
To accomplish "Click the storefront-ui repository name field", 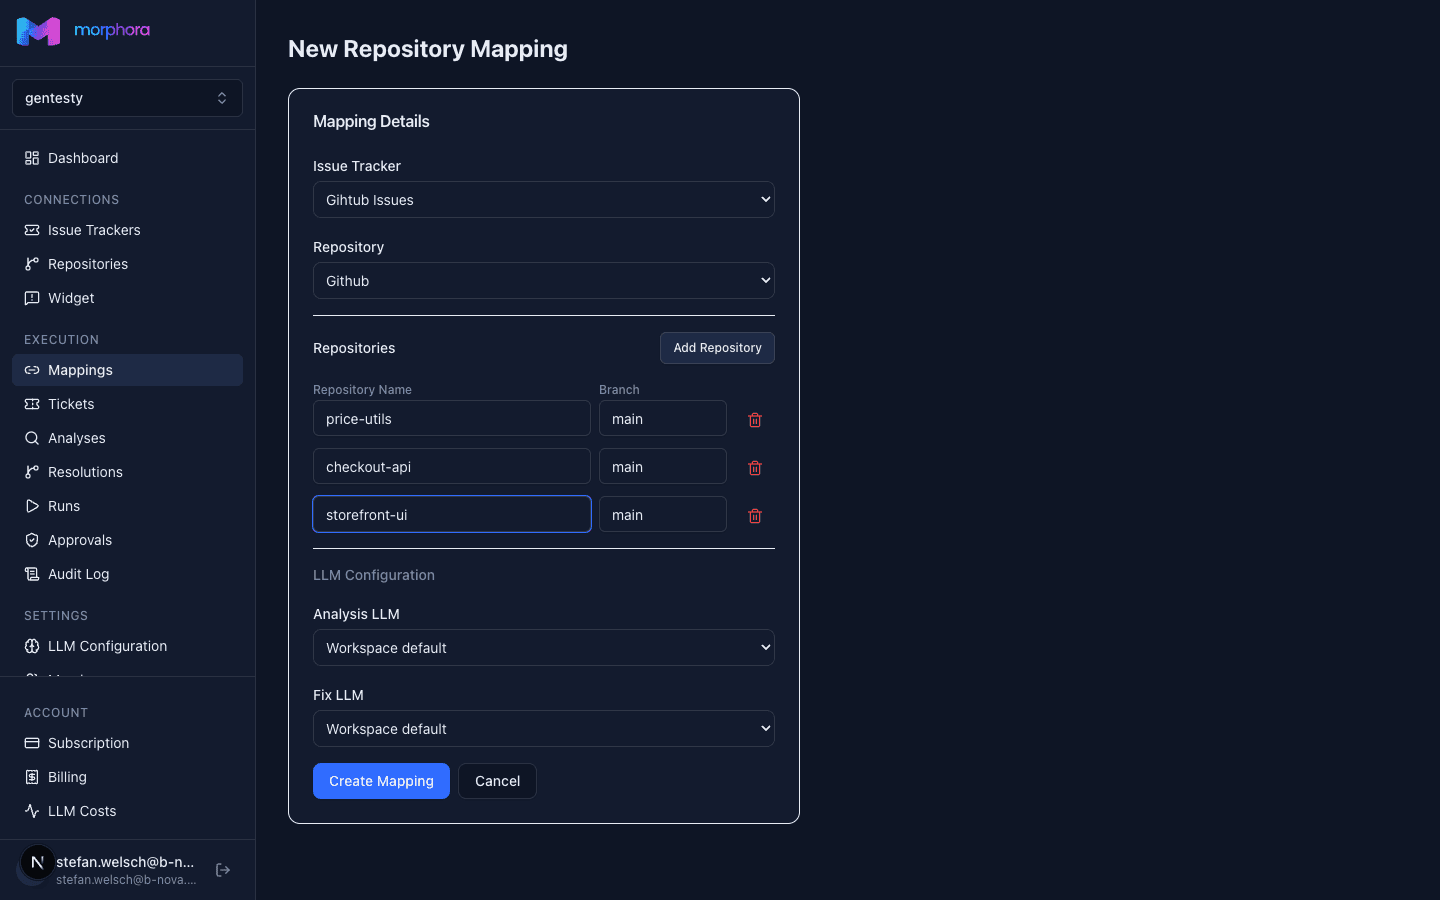I will pos(451,514).
